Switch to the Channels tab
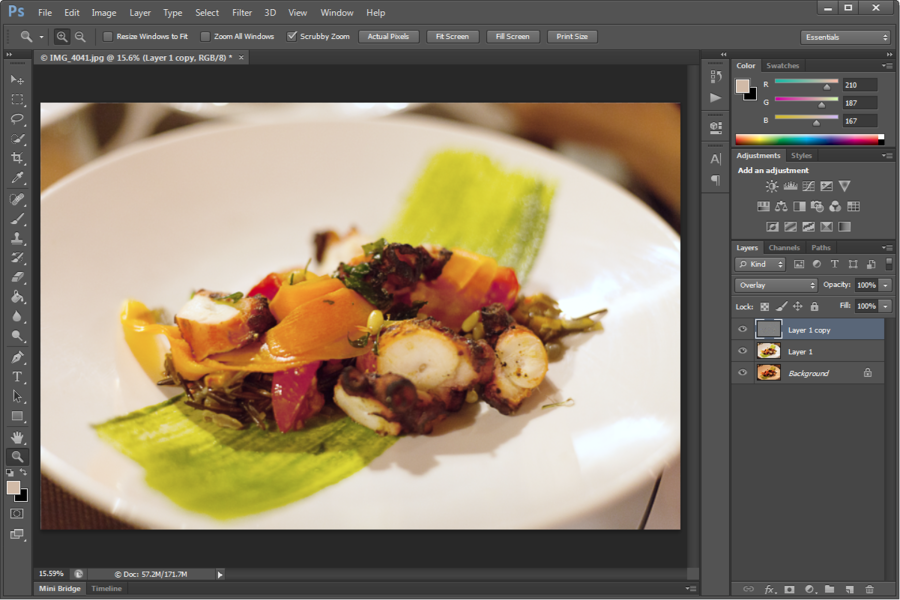Viewport: 900px width, 600px height. [784, 247]
